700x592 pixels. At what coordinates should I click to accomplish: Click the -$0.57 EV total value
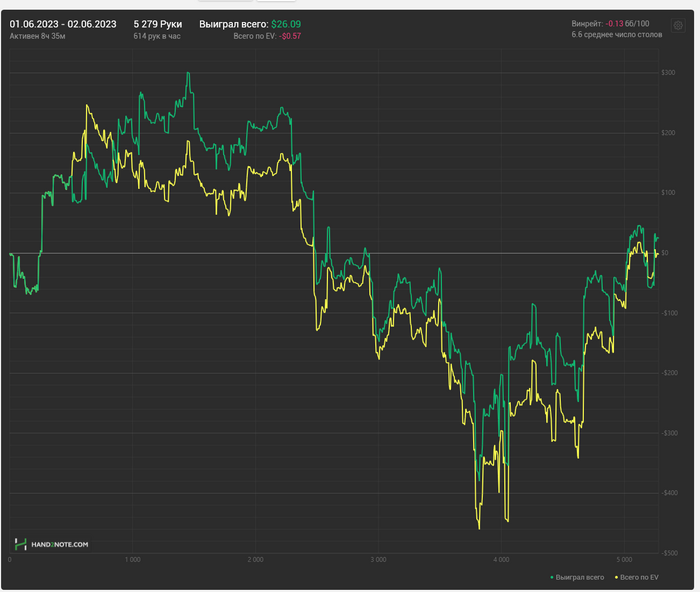point(290,36)
